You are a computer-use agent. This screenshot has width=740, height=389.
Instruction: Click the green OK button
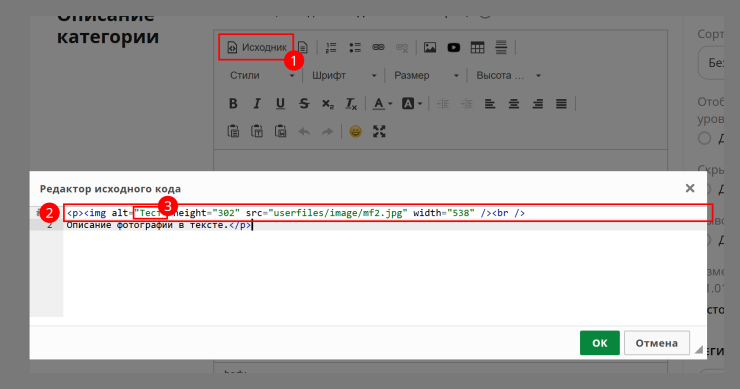599,343
